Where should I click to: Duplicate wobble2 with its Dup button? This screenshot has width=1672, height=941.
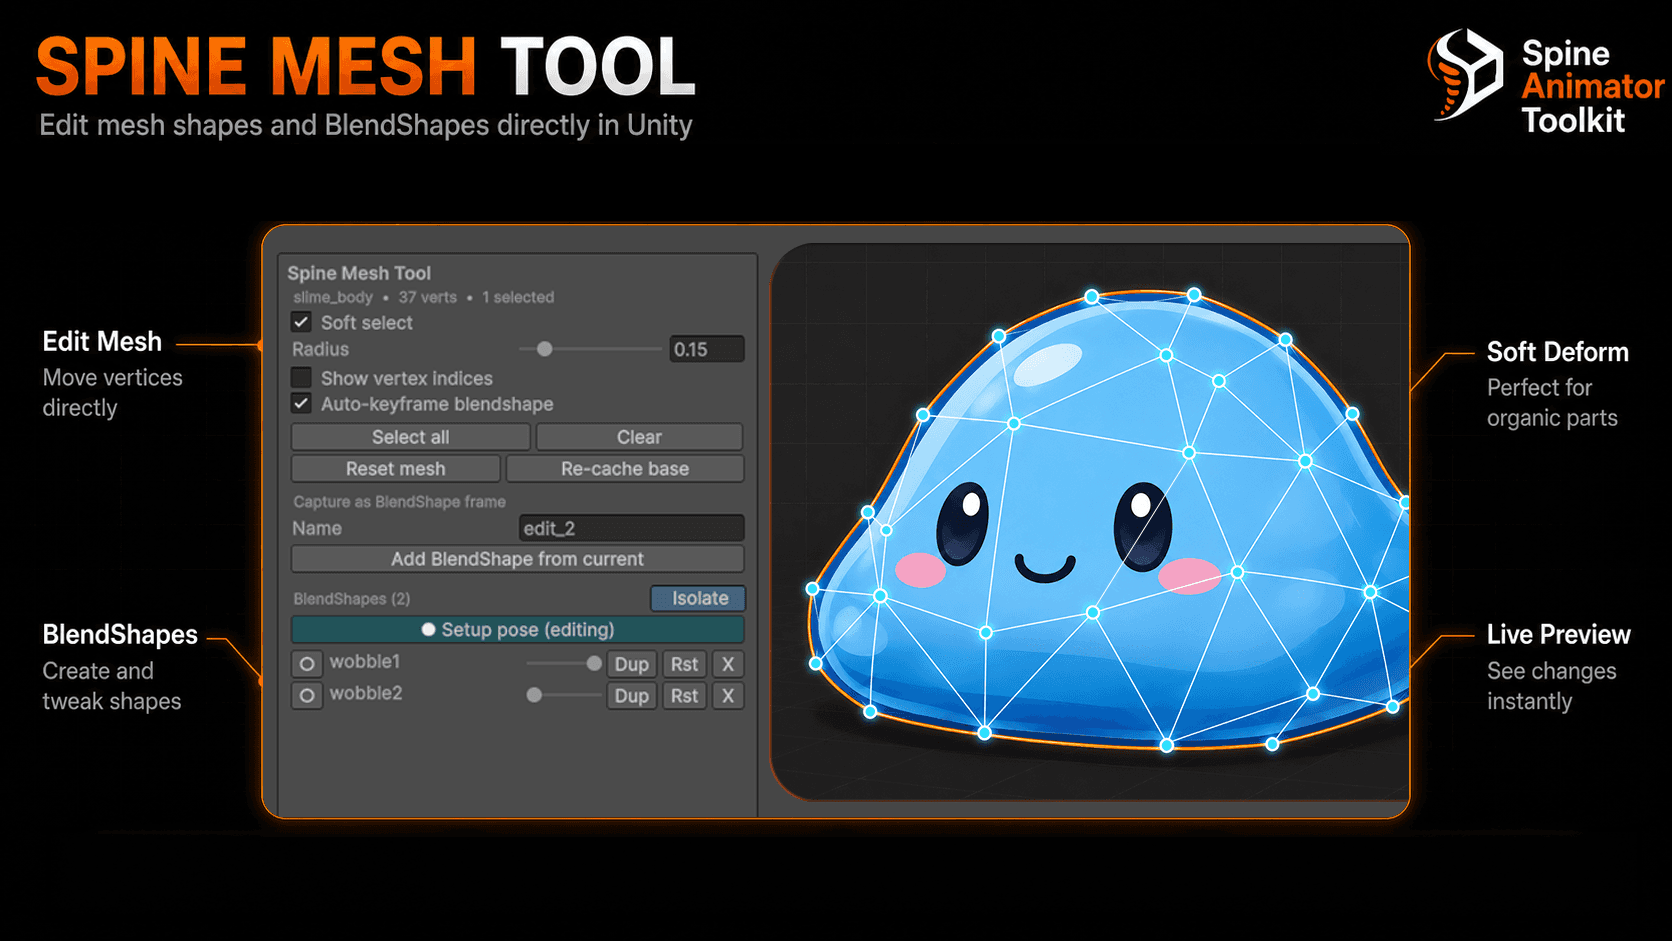[x=631, y=696]
